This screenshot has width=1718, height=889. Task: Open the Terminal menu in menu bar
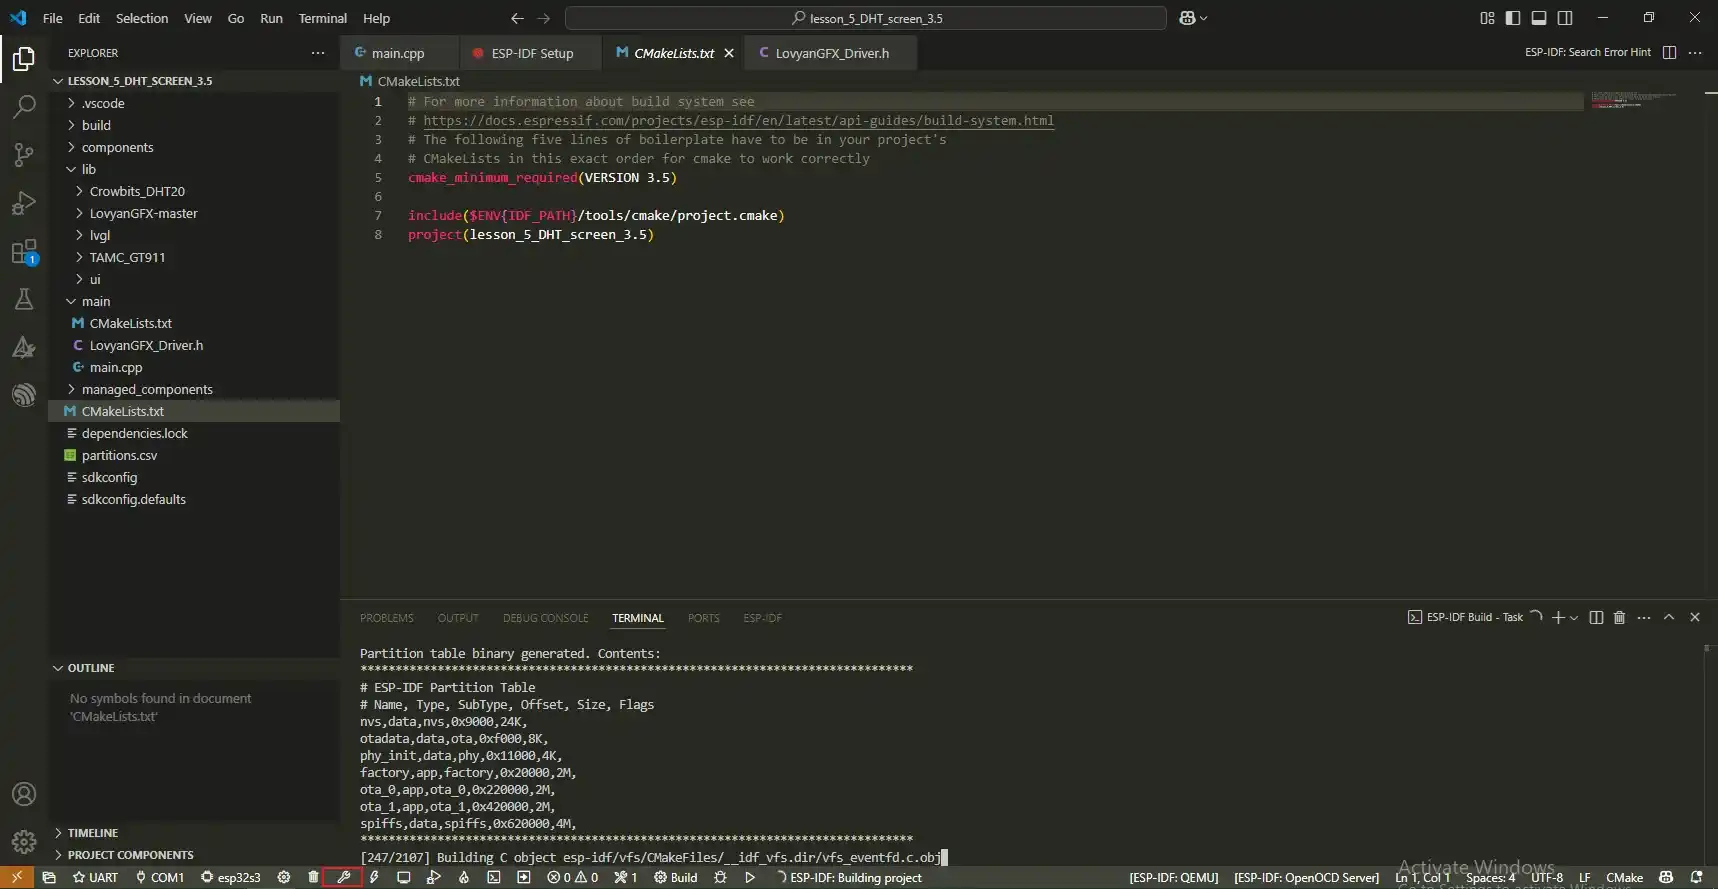click(x=322, y=18)
